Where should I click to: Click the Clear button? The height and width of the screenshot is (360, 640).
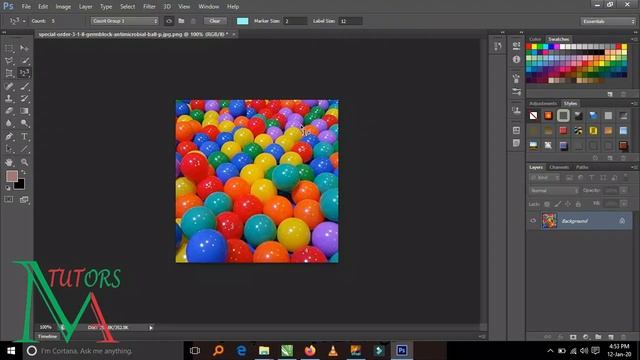[215, 21]
